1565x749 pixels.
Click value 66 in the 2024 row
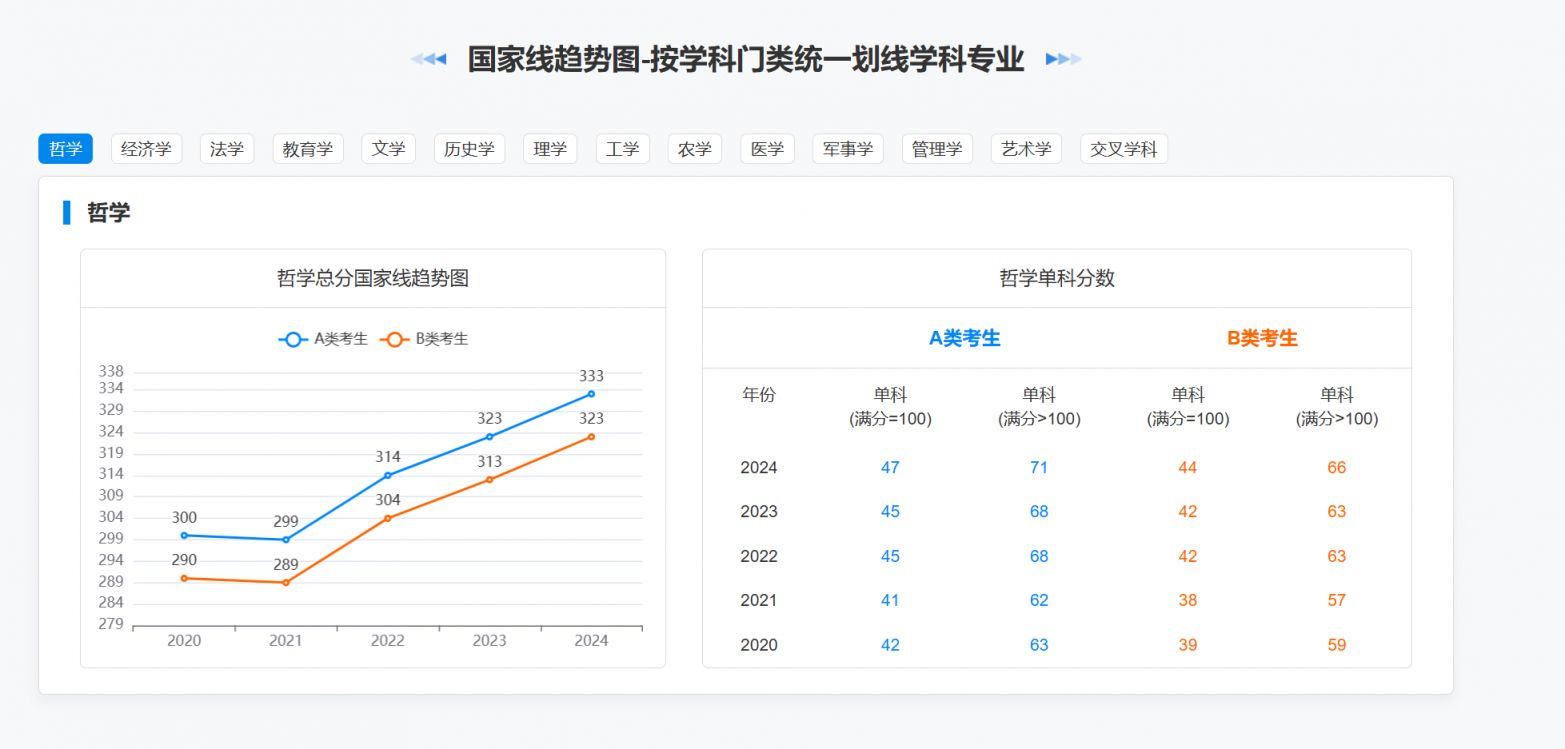click(1337, 468)
